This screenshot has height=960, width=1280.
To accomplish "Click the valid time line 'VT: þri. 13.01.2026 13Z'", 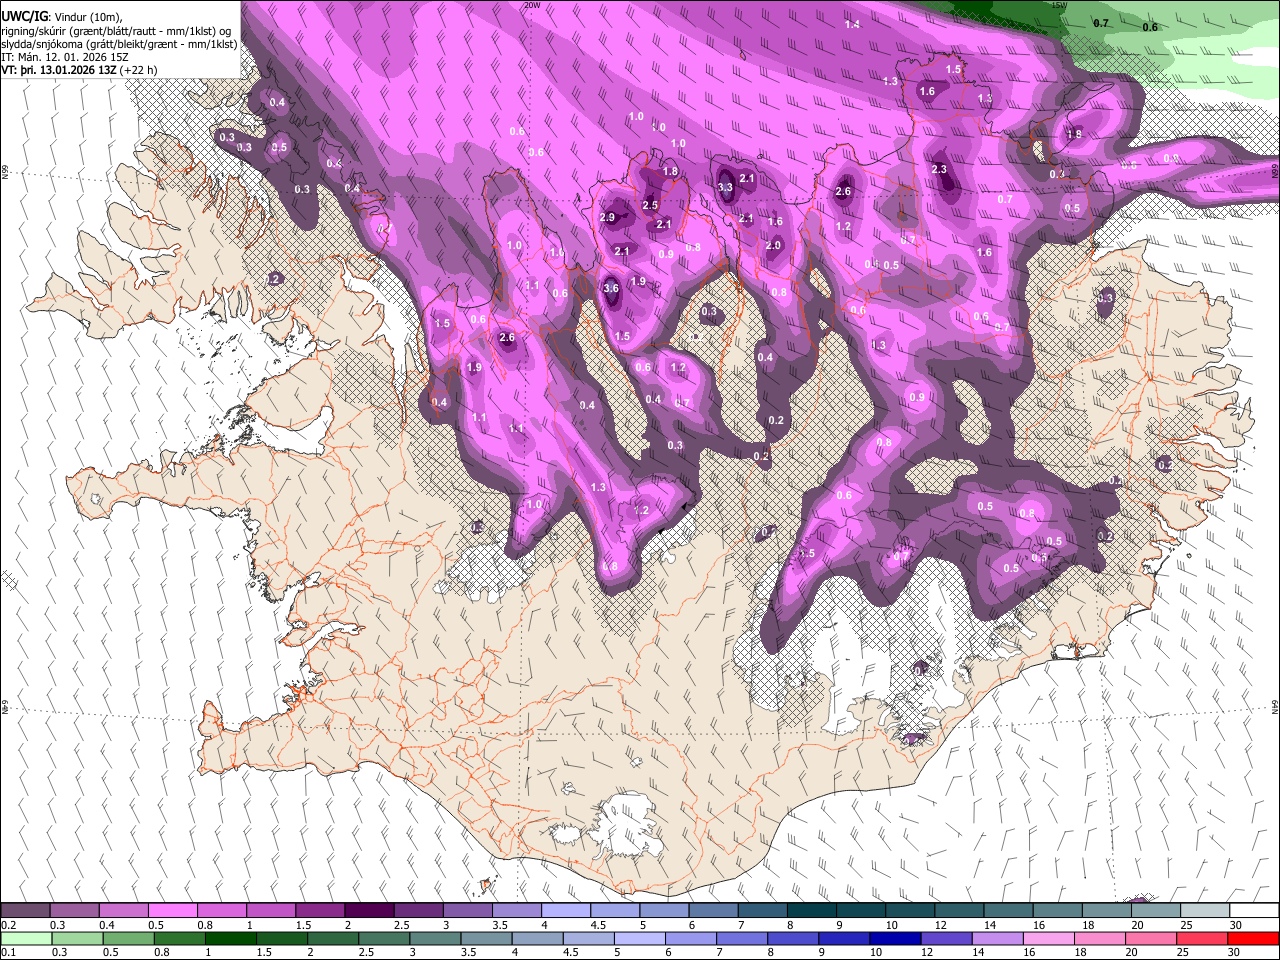I will [x=59, y=70].
